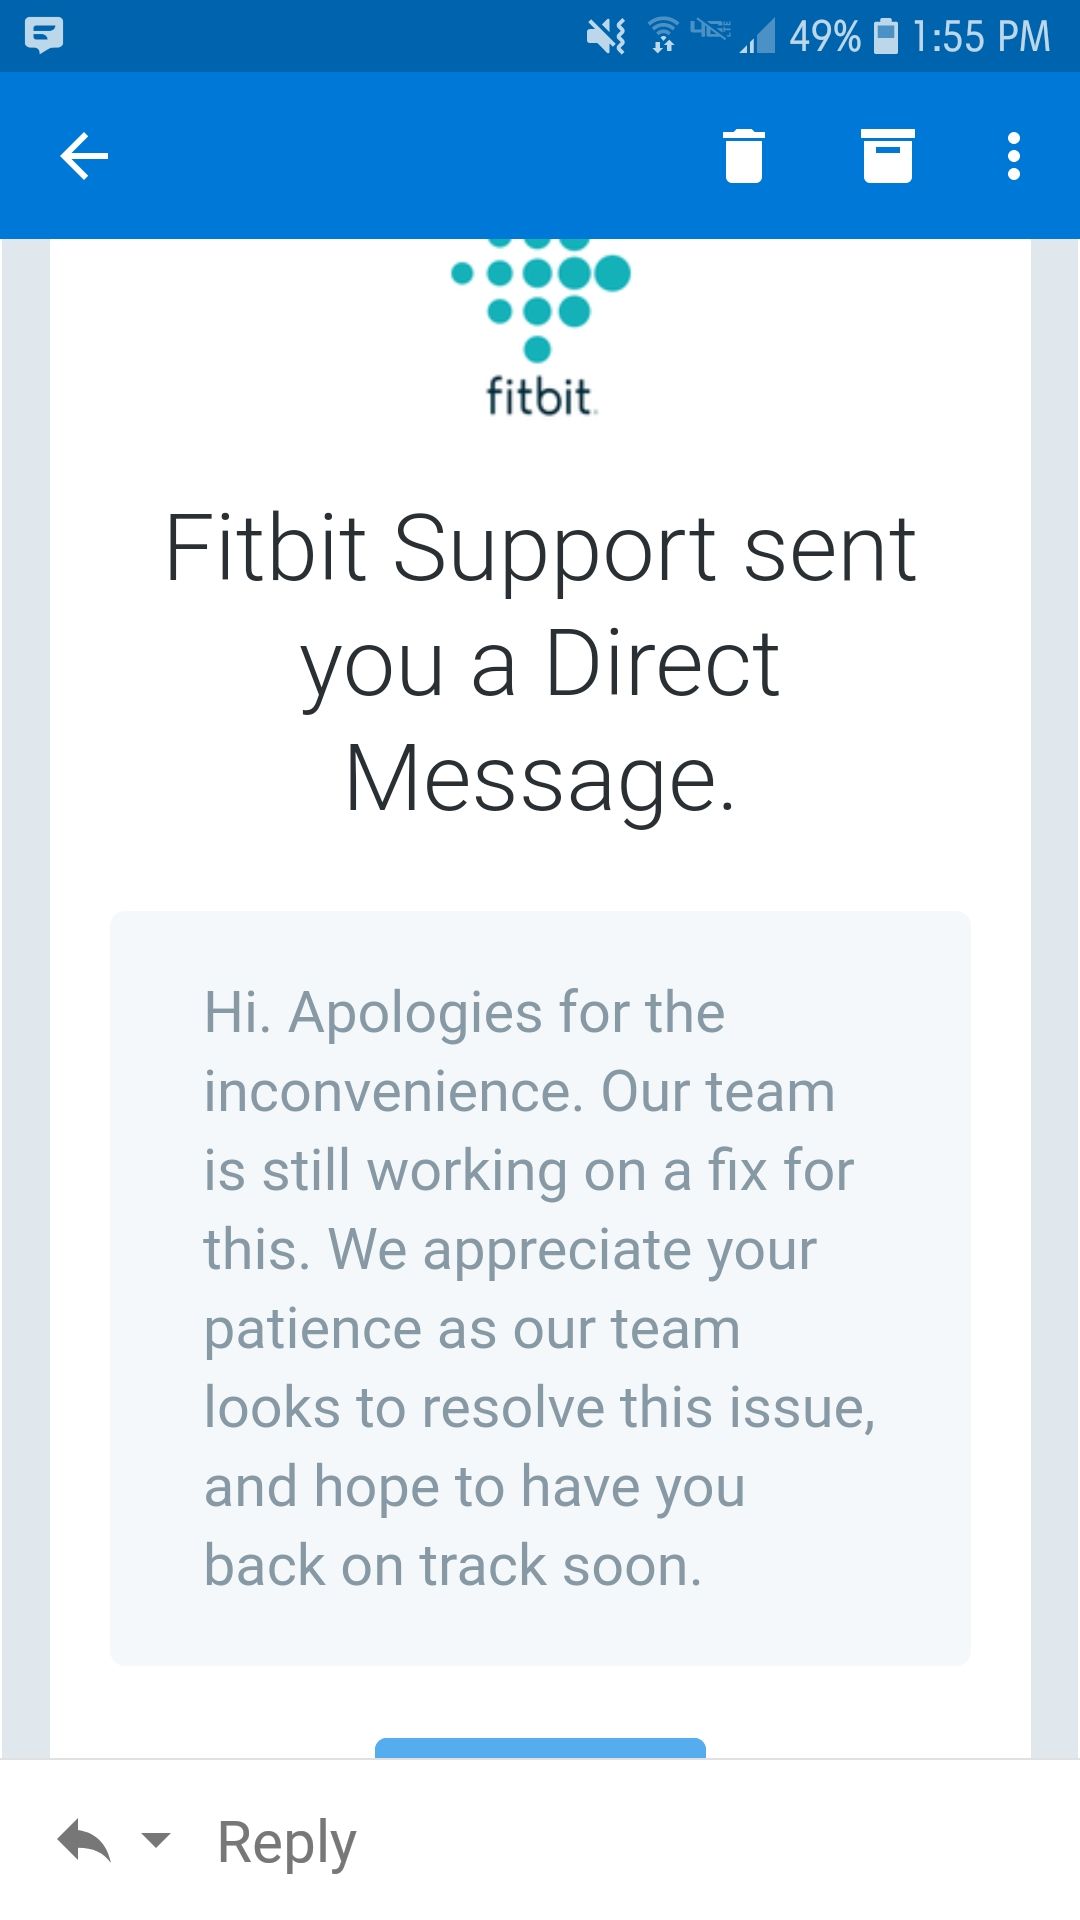The image size is (1080, 1920).
Task: Delete this email with the trash icon
Action: tap(744, 156)
